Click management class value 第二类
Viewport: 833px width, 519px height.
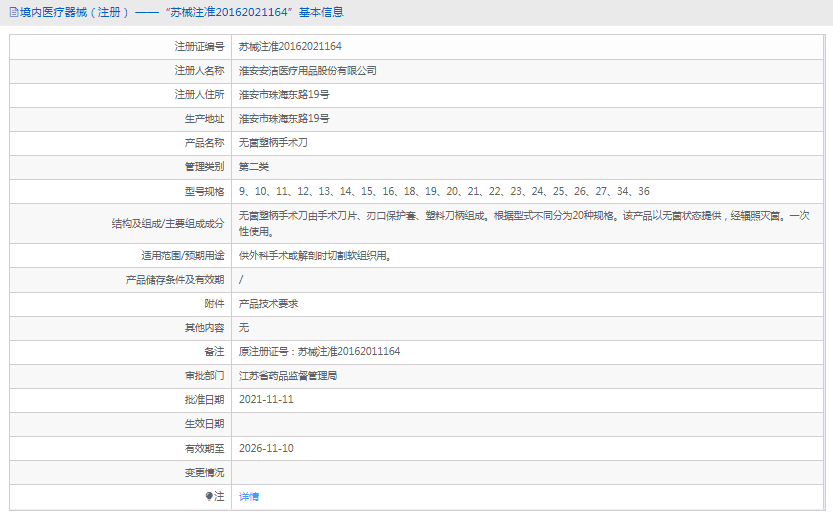coord(254,167)
